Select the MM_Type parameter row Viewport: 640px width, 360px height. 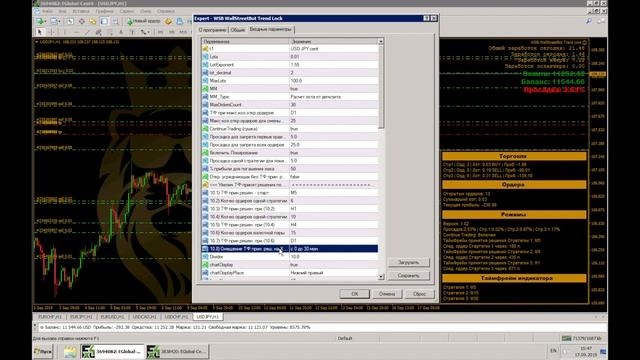pyautogui.click(x=289, y=97)
